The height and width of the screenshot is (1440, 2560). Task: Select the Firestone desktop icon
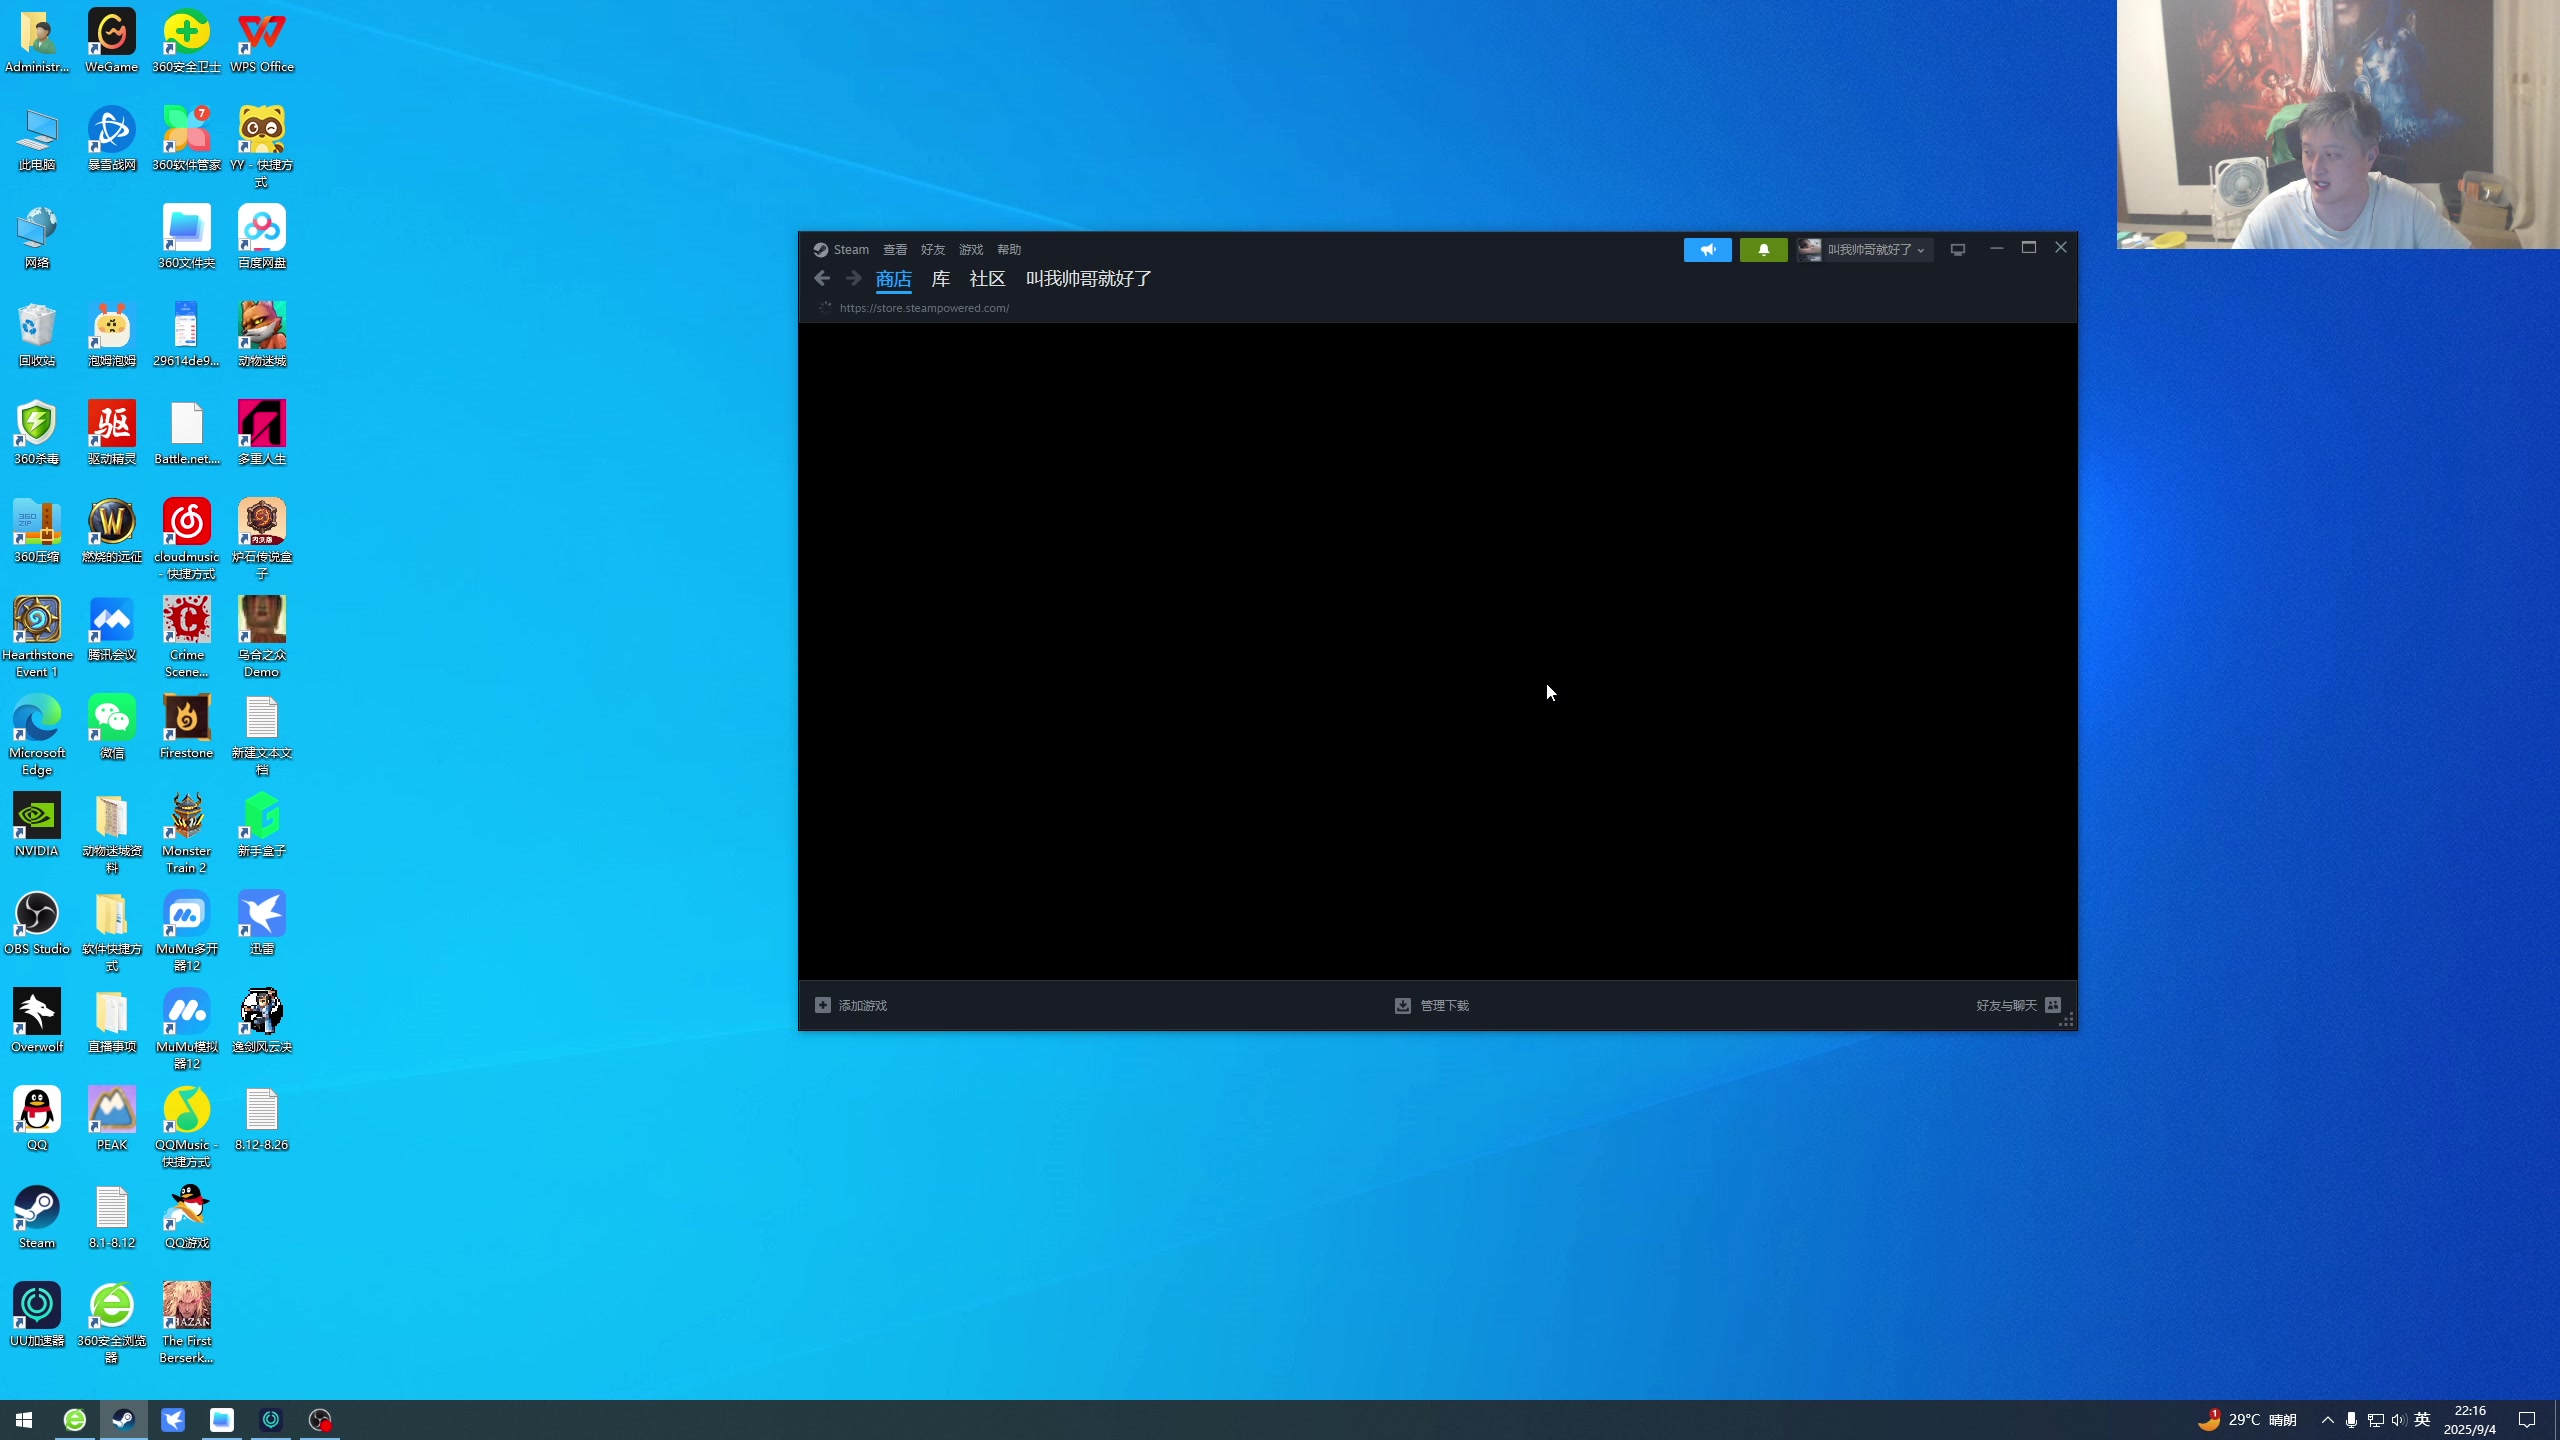point(187,728)
